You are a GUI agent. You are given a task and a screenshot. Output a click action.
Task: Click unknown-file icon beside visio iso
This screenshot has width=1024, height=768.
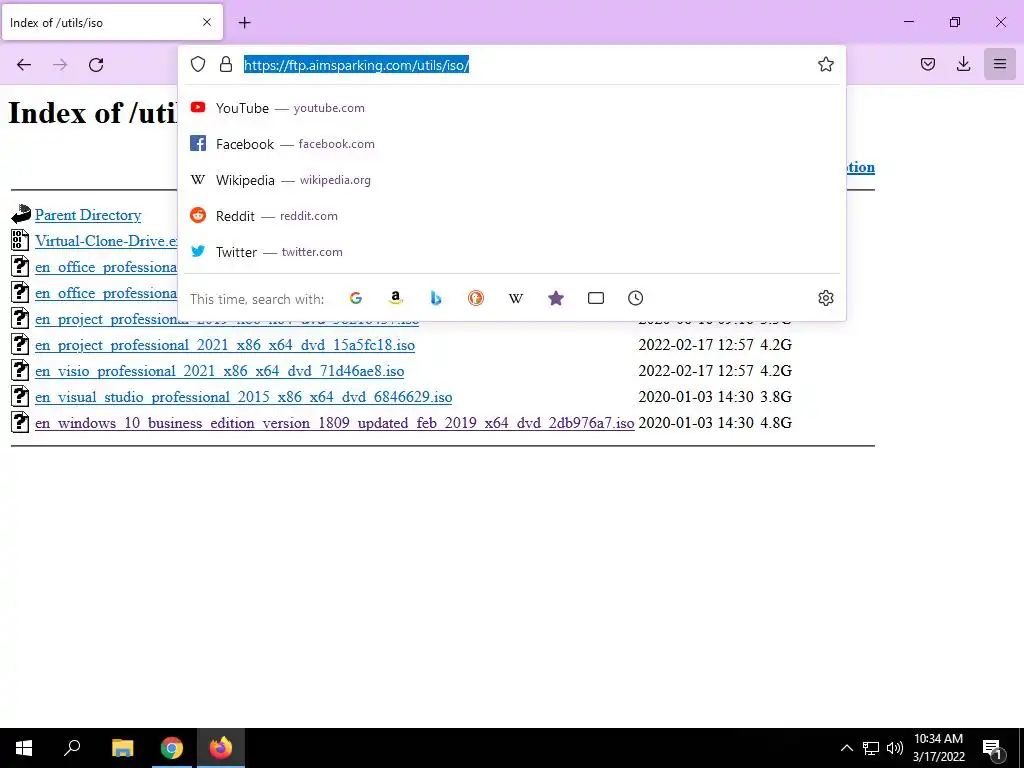tap(20, 370)
